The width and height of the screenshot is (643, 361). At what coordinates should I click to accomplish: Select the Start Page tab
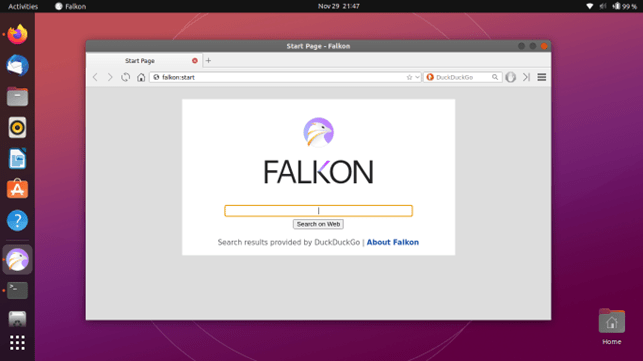tap(144, 61)
